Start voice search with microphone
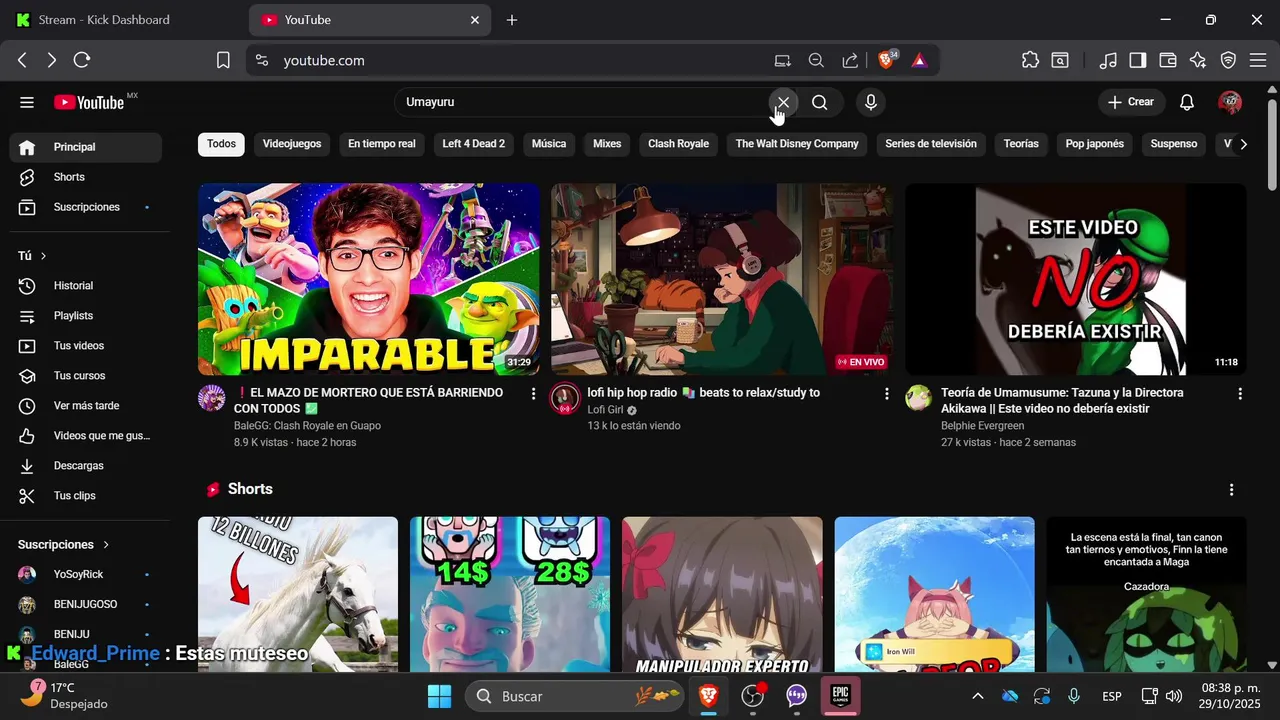Viewport: 1280px width, 720px height. [x=871, y=102]
